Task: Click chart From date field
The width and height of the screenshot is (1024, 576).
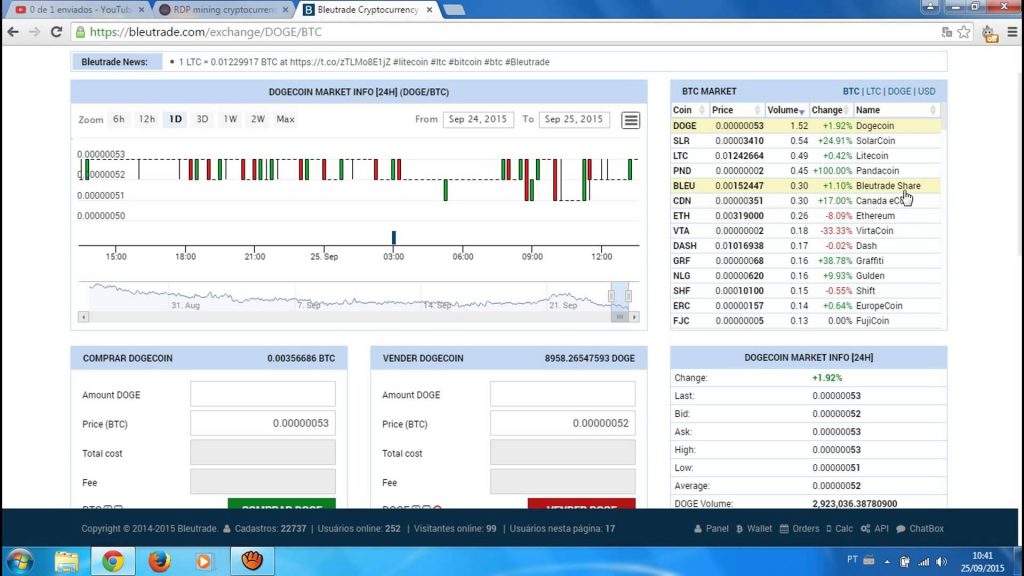Action: (478, 120)
